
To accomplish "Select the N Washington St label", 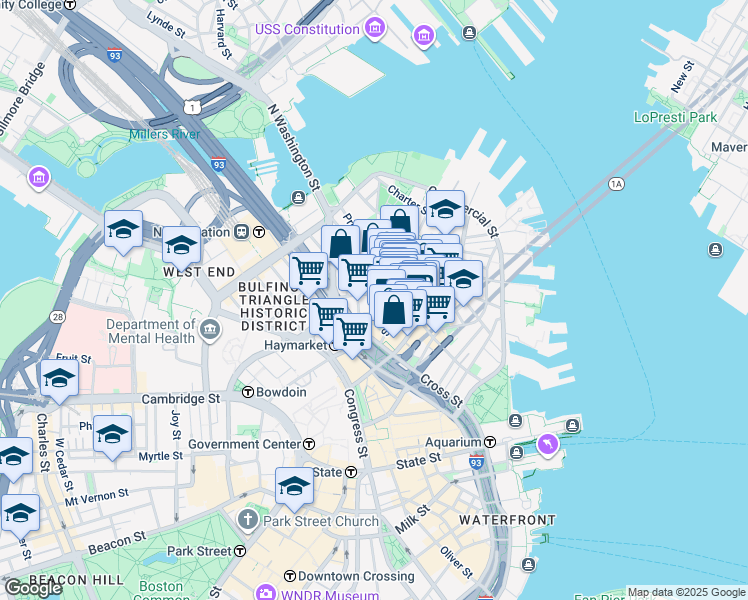I will 294,148.
